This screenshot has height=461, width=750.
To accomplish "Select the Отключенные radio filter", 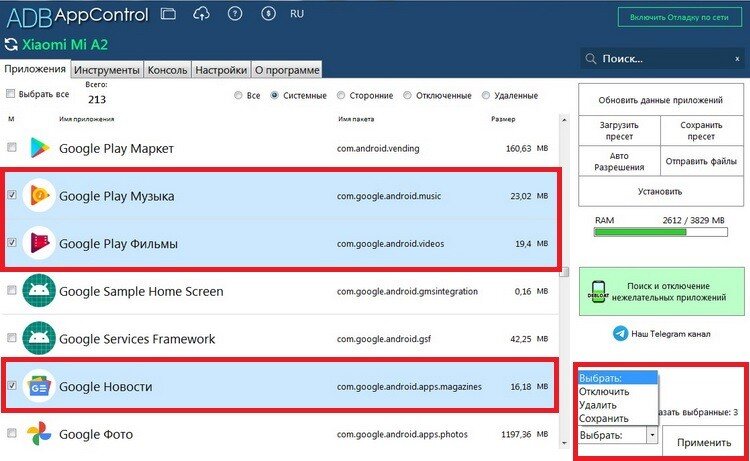I will tap(408, 95).
